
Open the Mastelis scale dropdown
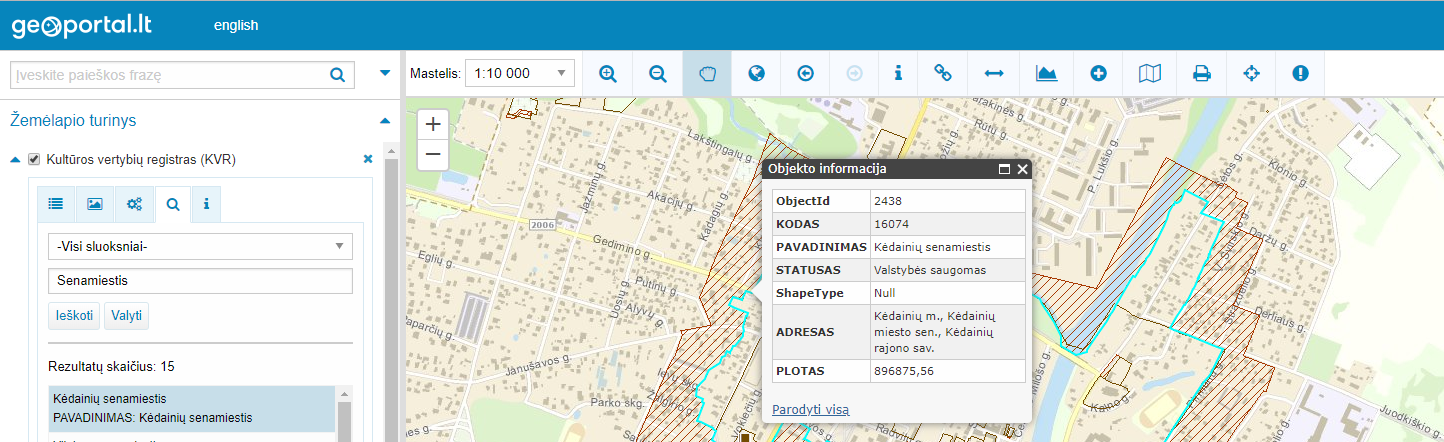520,73
